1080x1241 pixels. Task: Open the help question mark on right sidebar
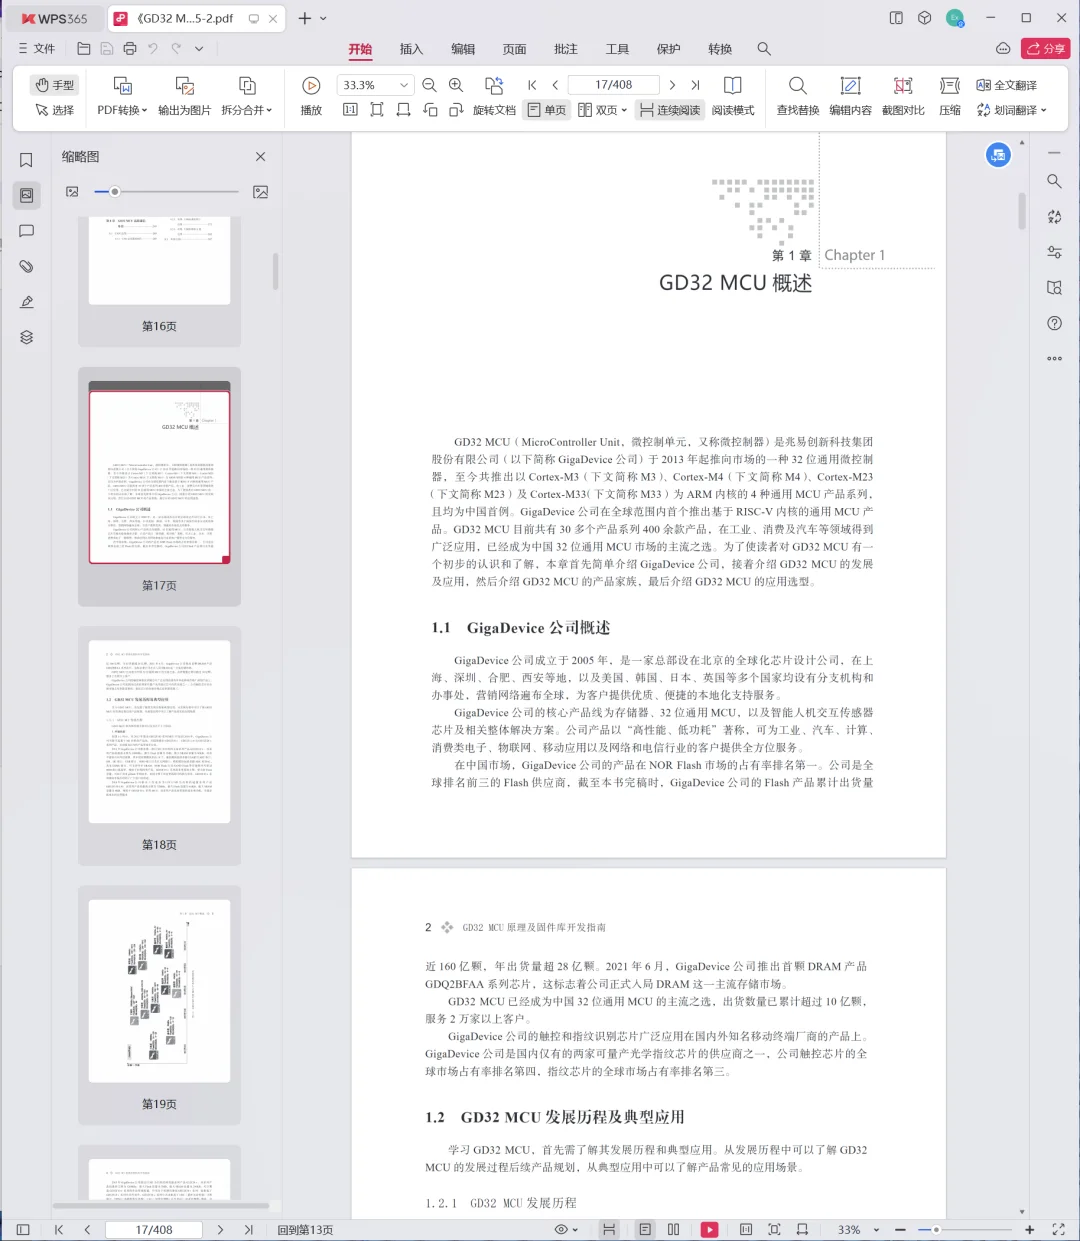coord(1054,323)
